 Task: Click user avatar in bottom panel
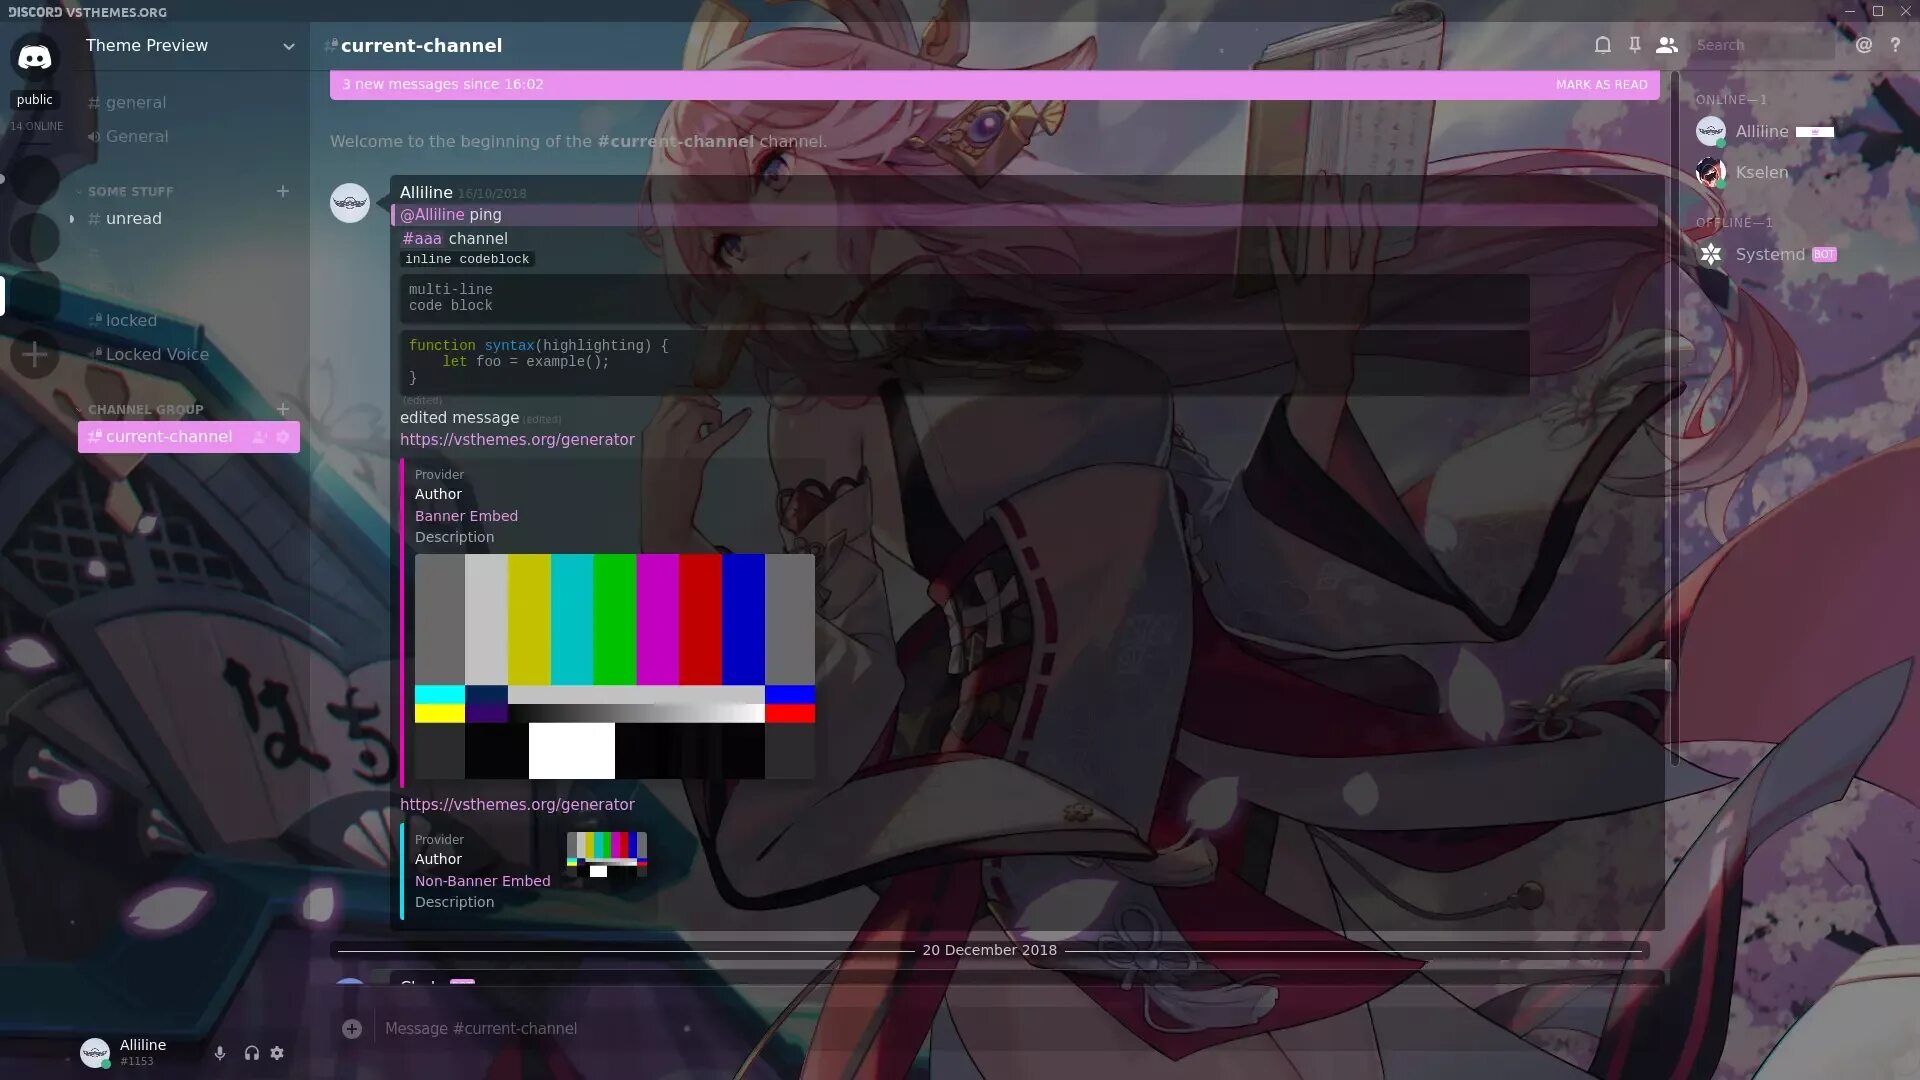[95, 1052]
